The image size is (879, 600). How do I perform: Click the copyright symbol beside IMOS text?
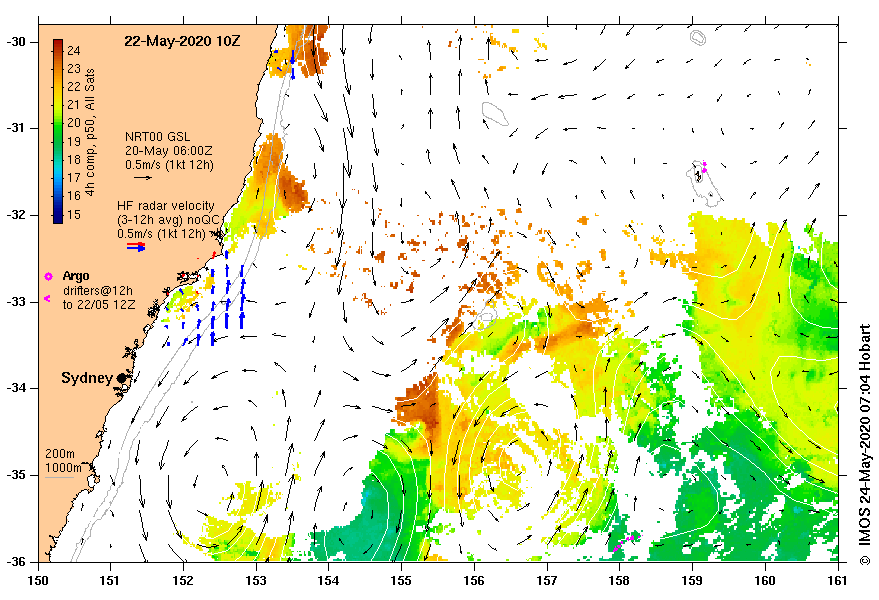pyautogui.click(x=864, y=559)
